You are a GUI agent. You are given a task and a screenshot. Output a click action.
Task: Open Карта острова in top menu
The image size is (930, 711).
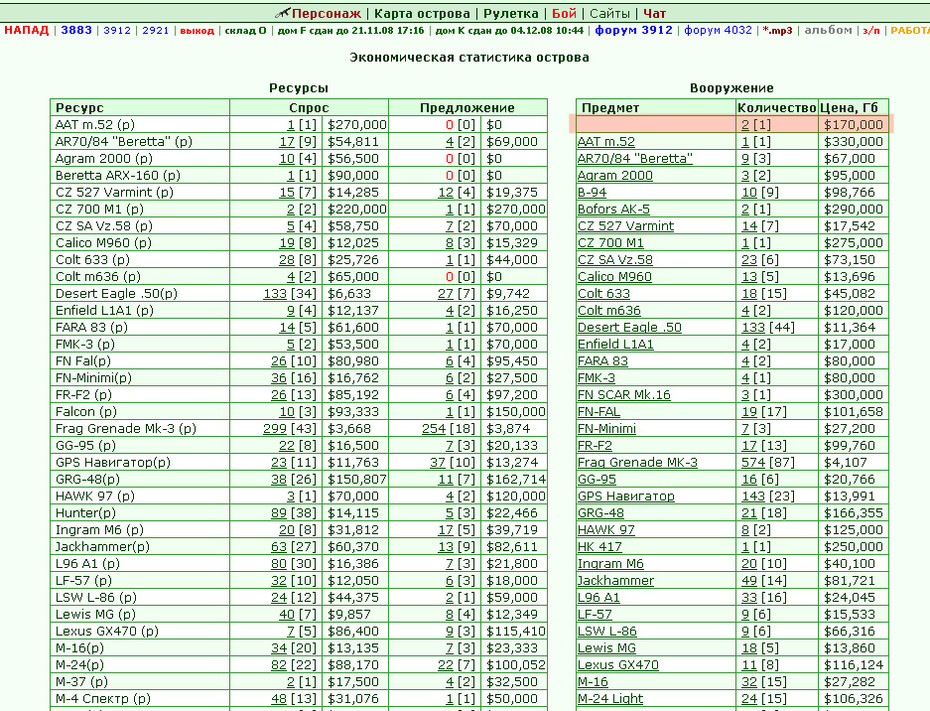[422, 14]
